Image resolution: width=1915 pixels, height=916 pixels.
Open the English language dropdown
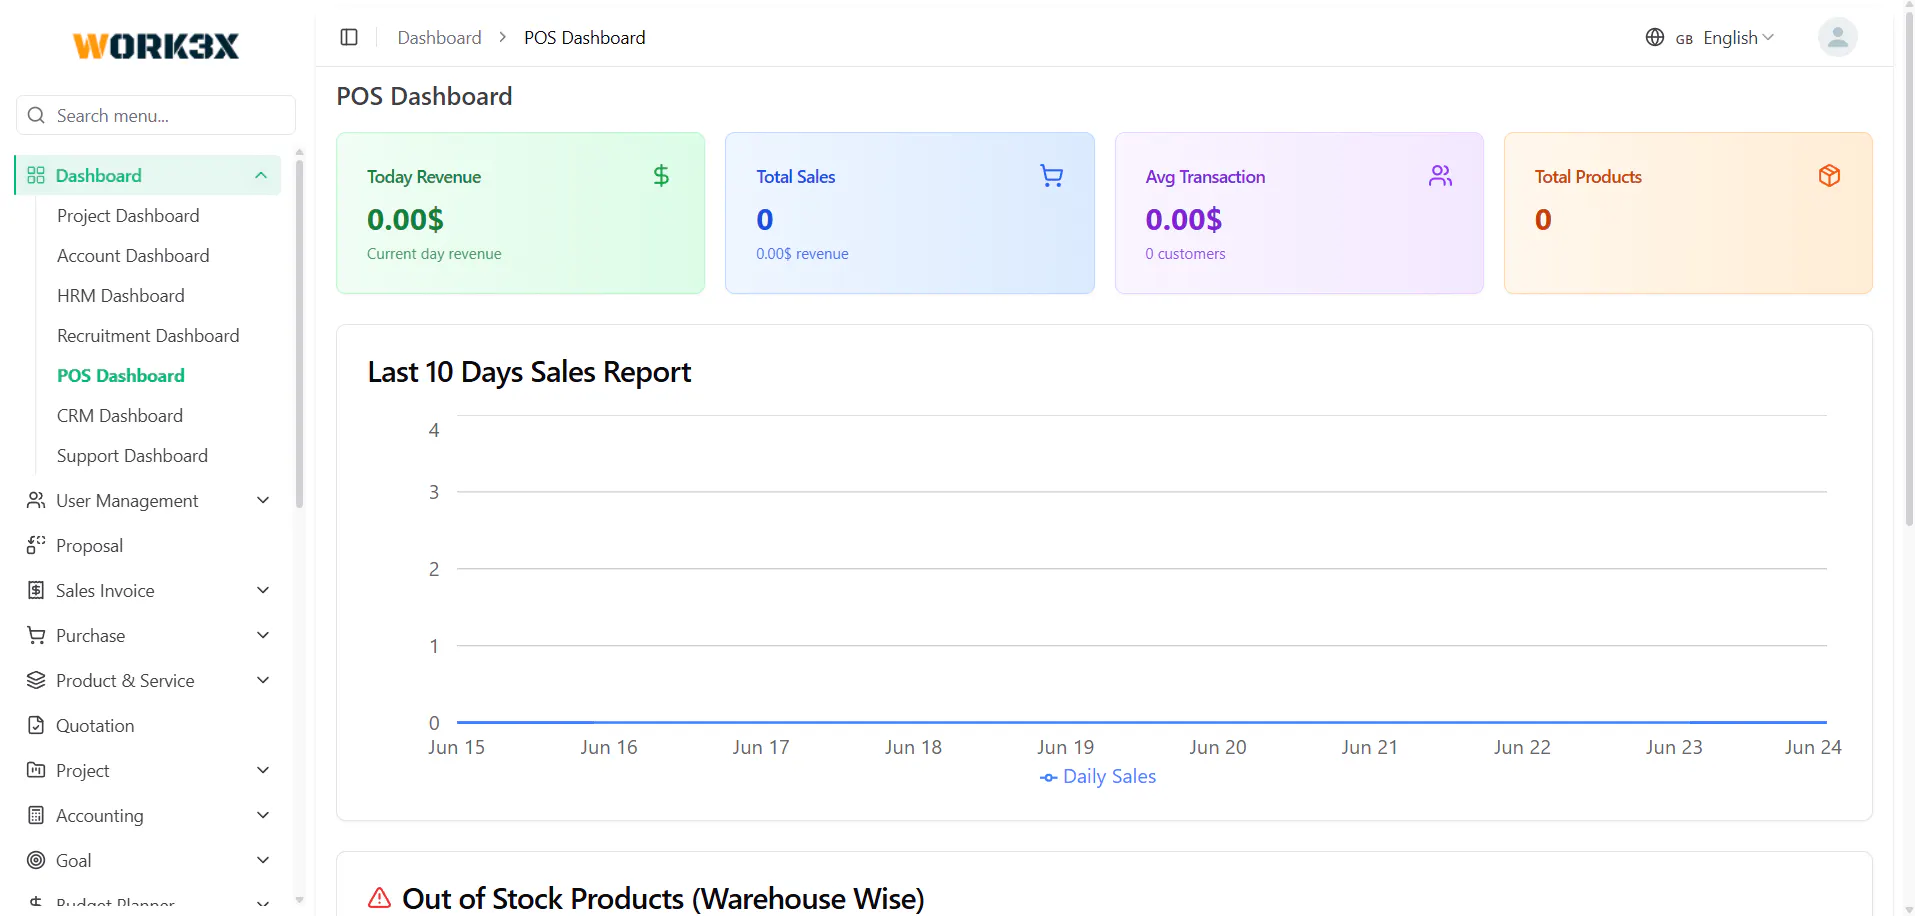tap(1726, 37)
